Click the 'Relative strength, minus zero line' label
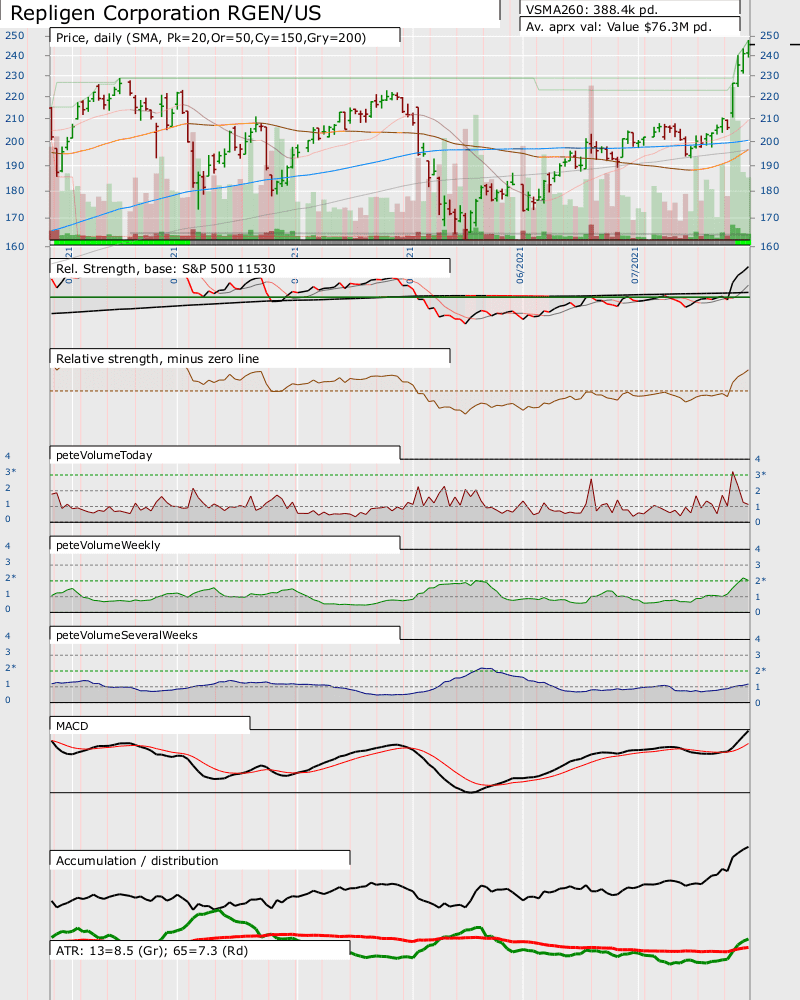 click(x=158, y=358)
